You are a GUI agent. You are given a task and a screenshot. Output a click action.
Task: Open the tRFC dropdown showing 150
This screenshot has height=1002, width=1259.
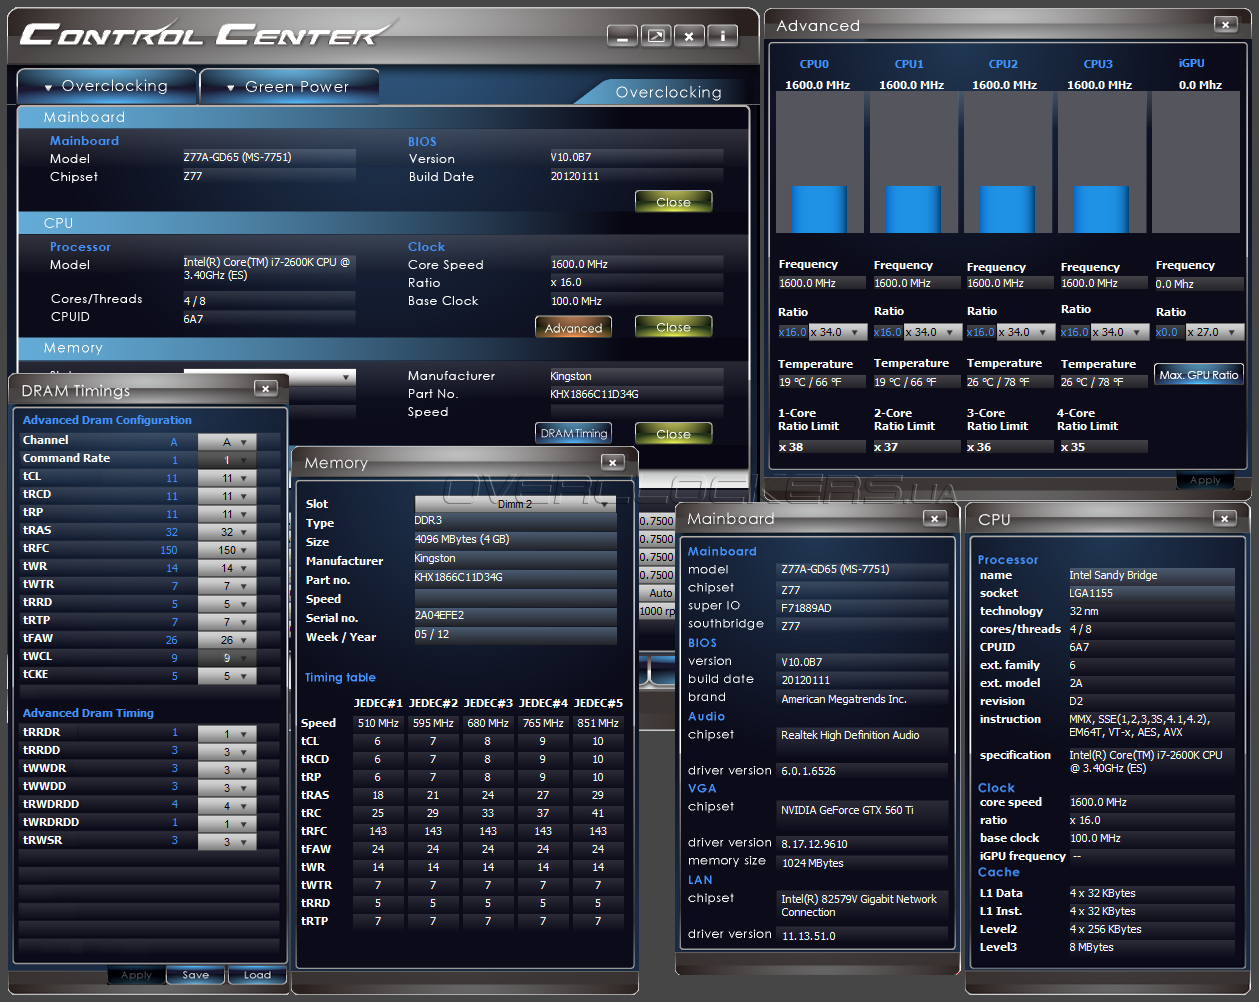(x=227, y=550)
